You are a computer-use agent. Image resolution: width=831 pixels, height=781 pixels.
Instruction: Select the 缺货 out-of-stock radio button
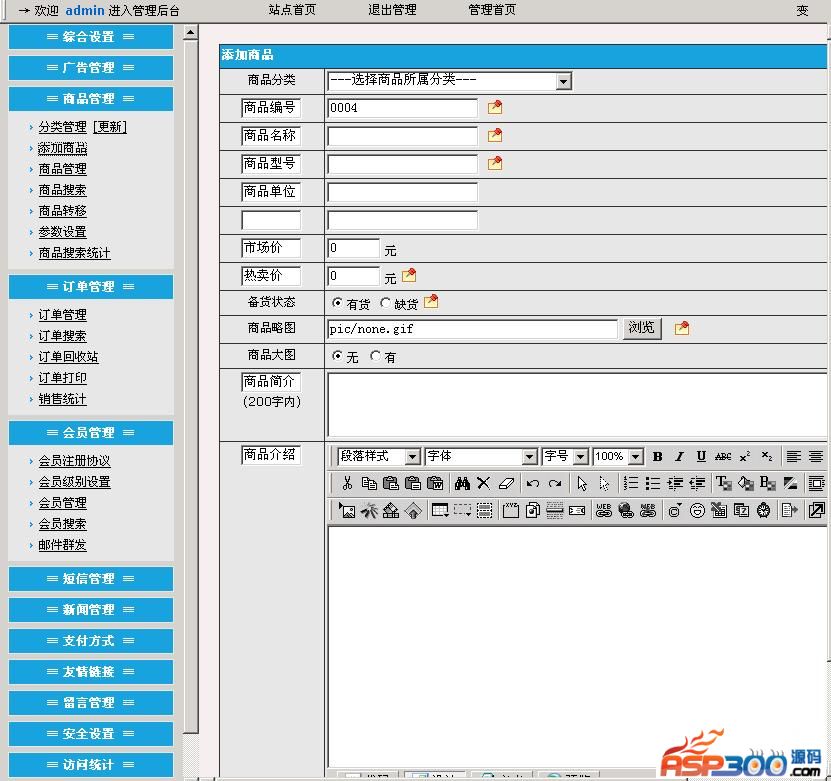click(x=385, y=303)
